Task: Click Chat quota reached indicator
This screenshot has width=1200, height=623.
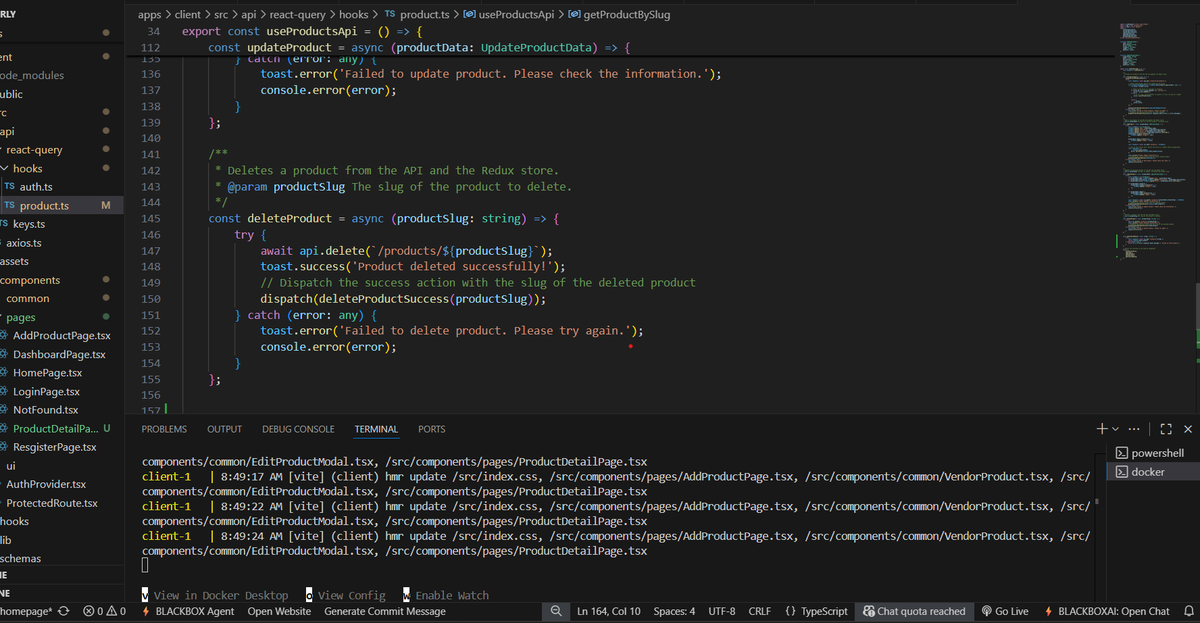Action: pos(914,611)
